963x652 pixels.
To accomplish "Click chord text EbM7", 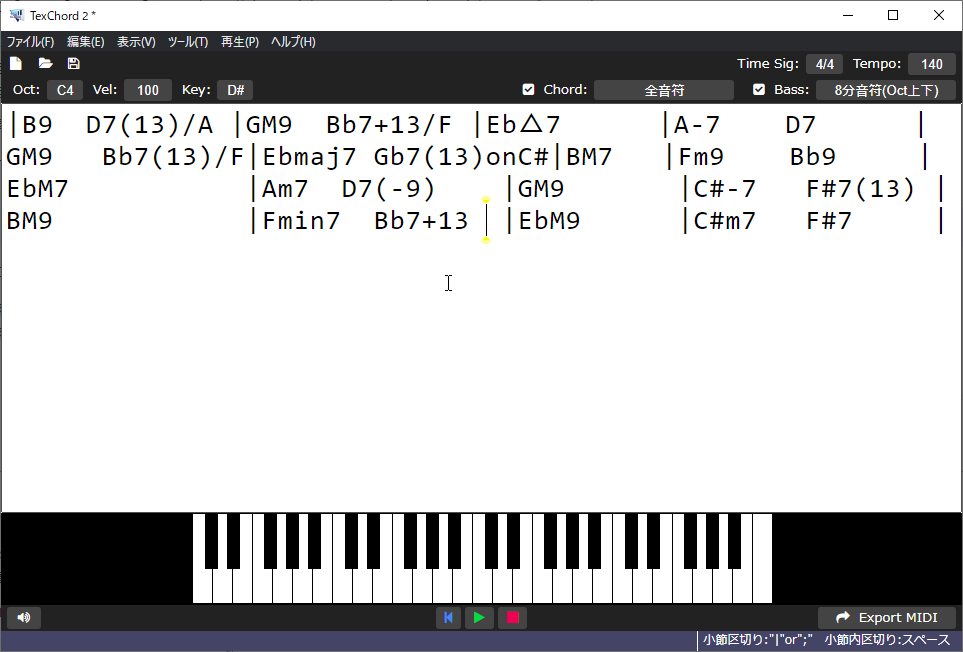I will 37,189.
